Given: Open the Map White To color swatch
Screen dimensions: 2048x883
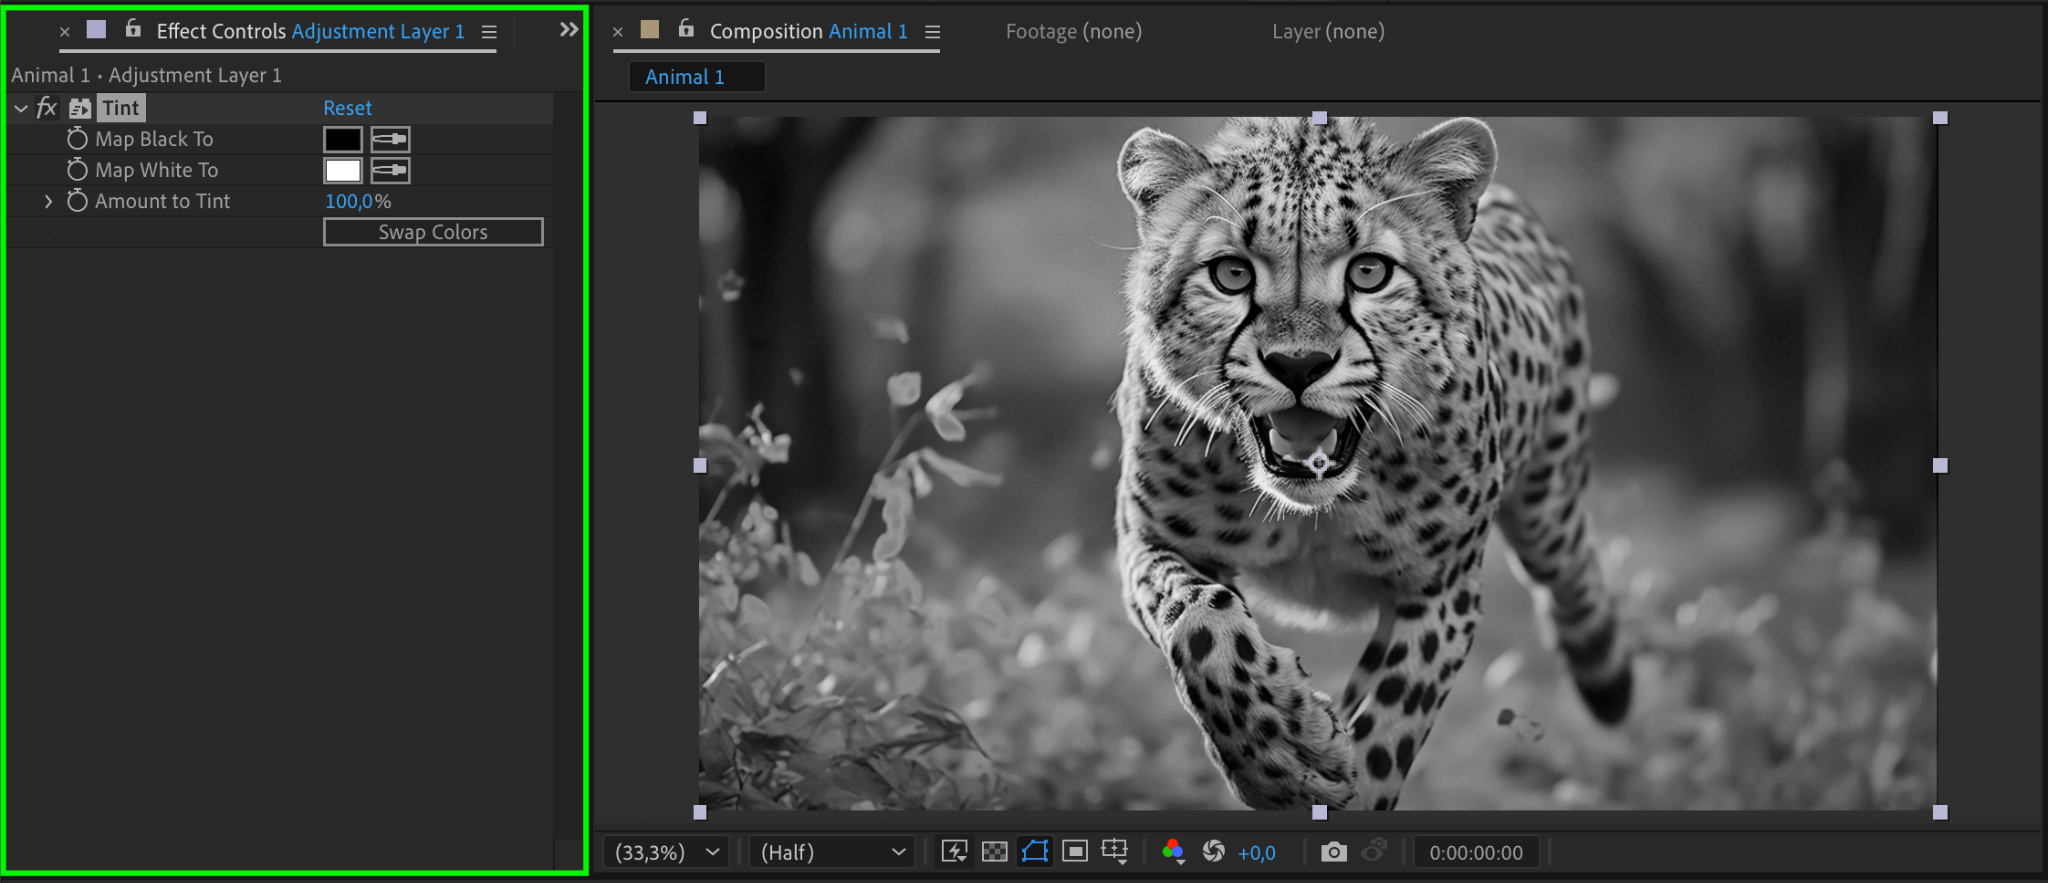Looking at the screenshot, I should click(342, 170).
